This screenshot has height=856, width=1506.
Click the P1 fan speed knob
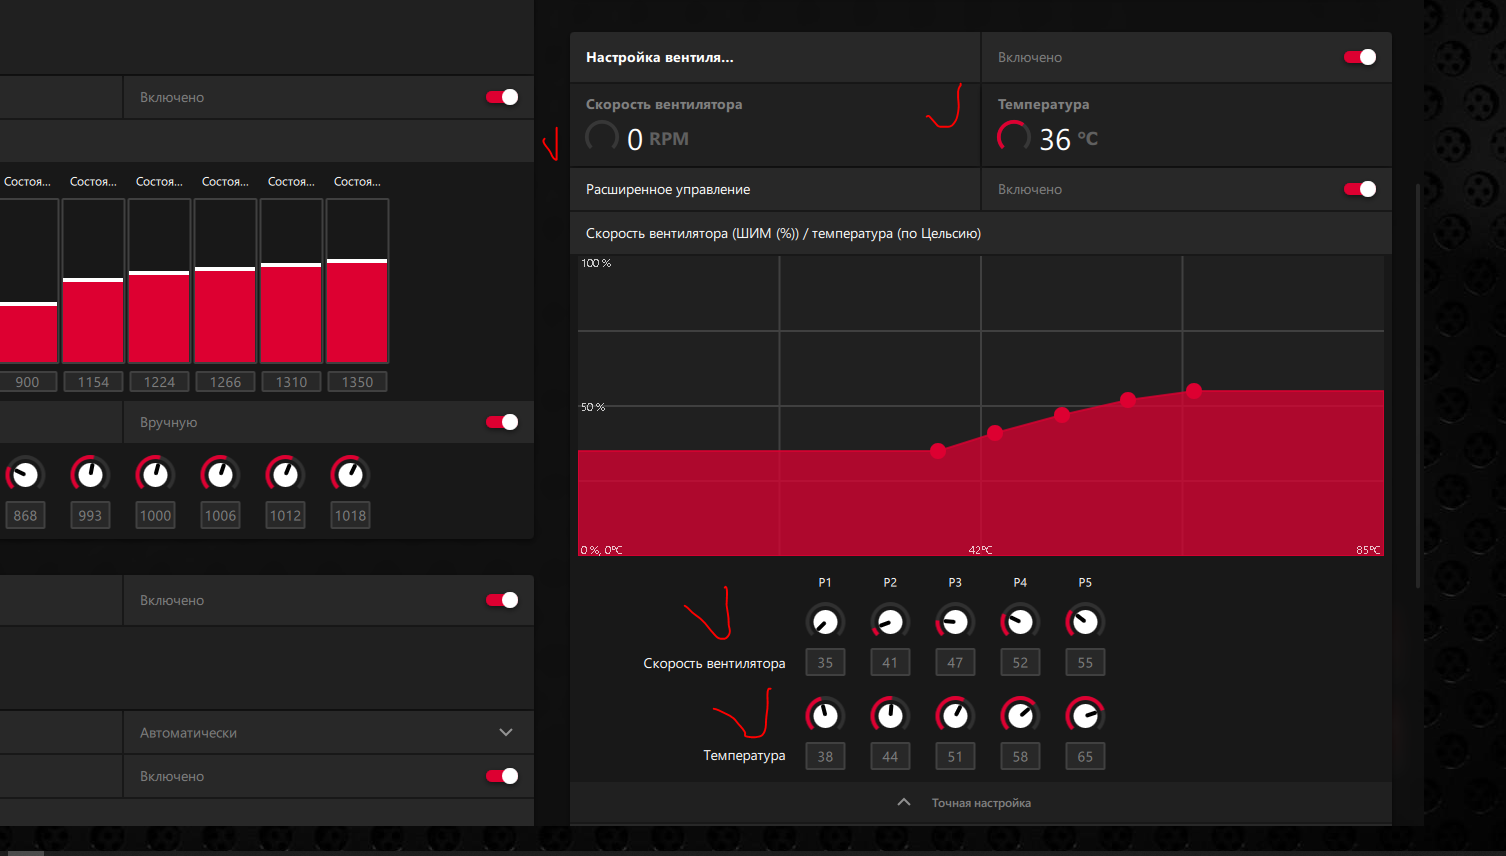(x=825, y=622)
